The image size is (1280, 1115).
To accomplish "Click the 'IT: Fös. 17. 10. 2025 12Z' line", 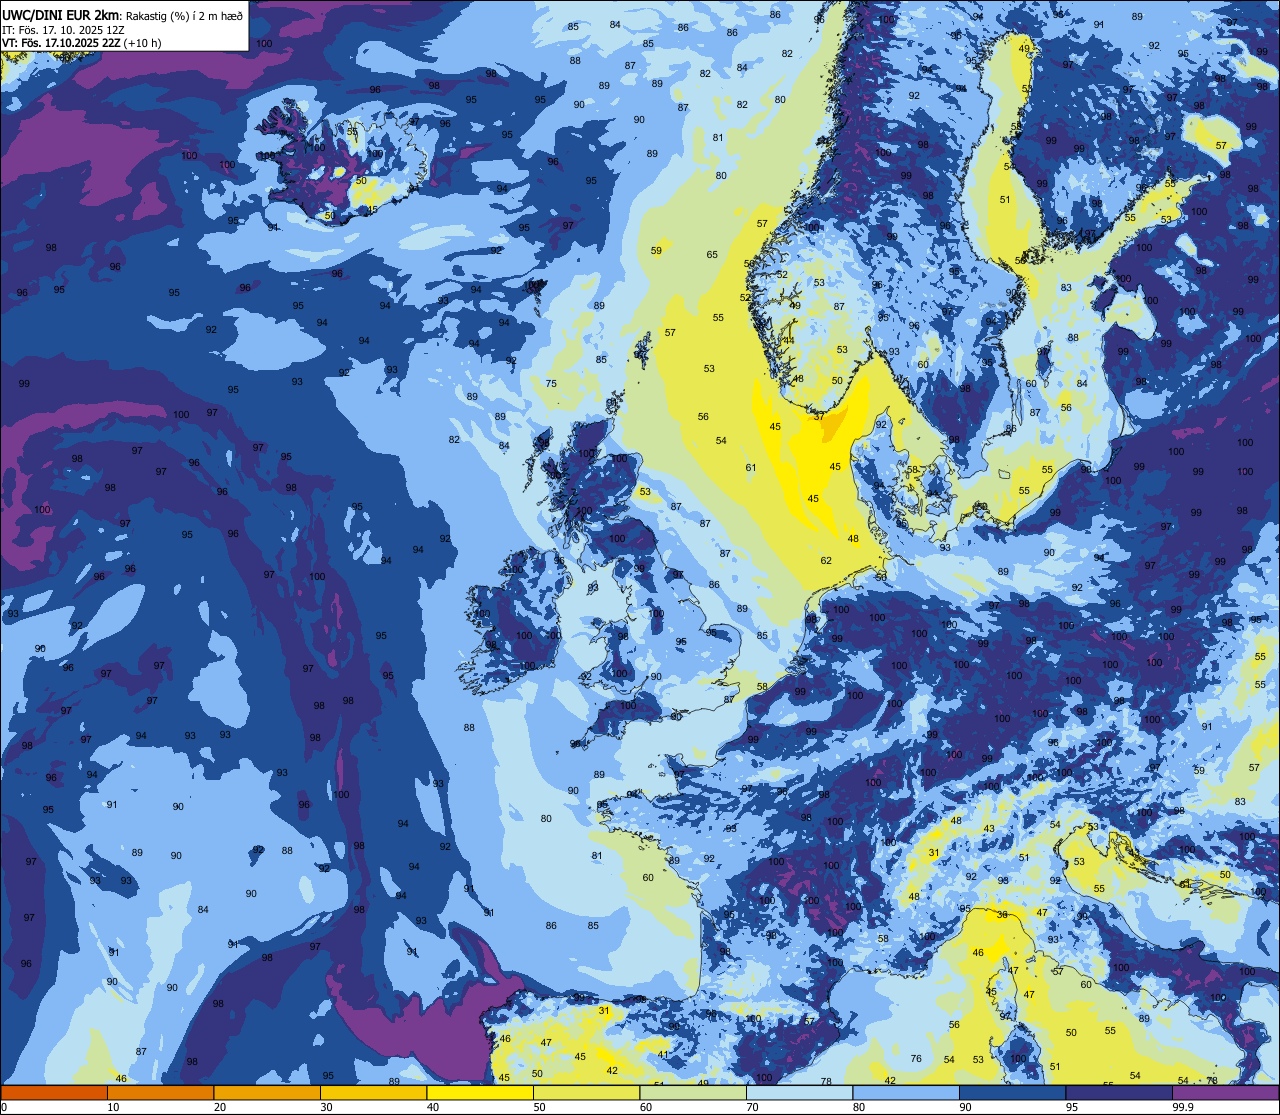I will coord(63,30).
